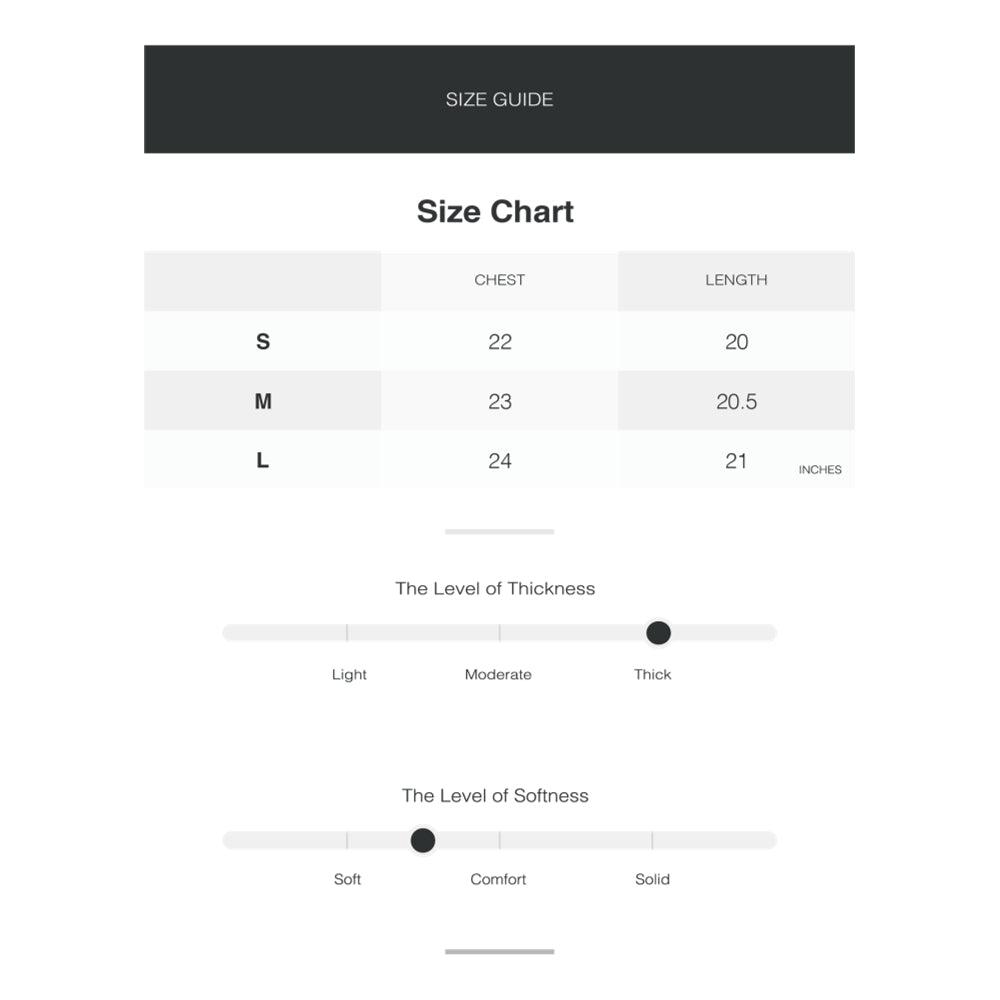The image size is (1000, 1000).
Task: Click chest value 23 for size M
Action: point(500,401)
